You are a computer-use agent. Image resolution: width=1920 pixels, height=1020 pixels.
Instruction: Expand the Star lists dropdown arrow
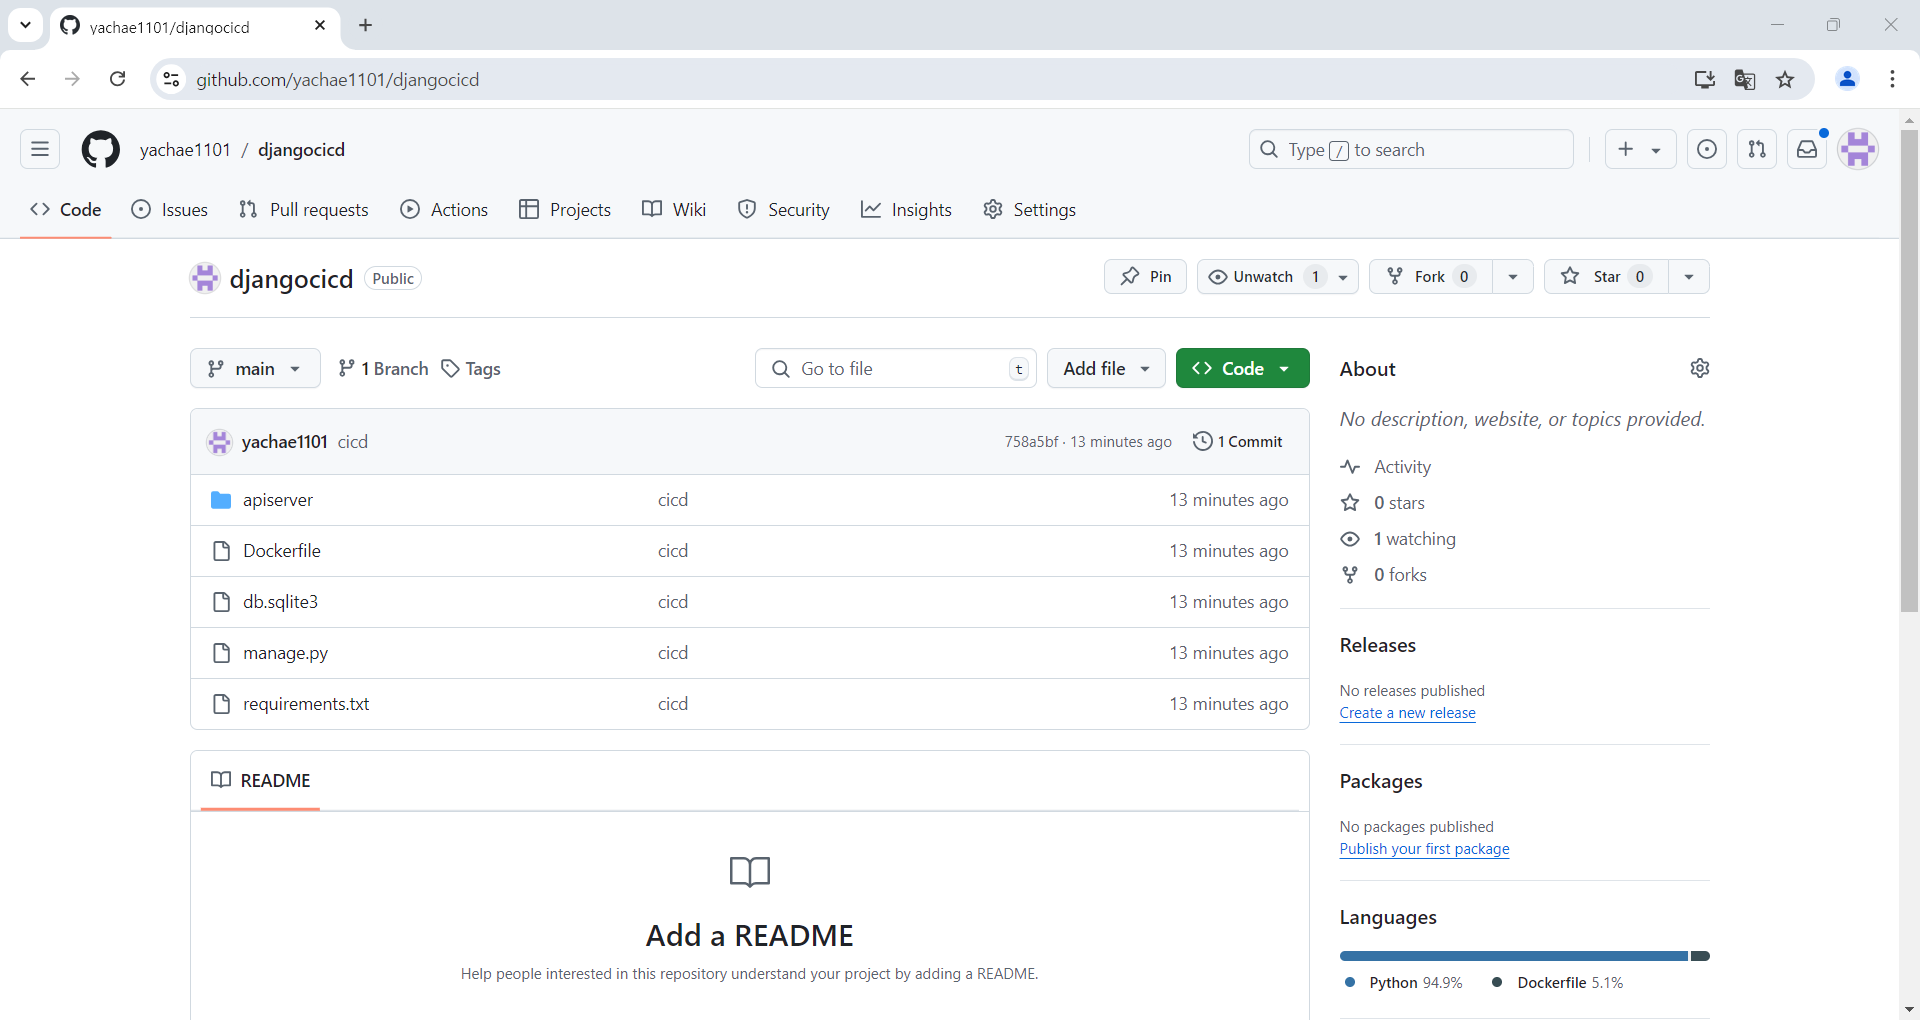pyautogui.click(x=1689, y=277)
